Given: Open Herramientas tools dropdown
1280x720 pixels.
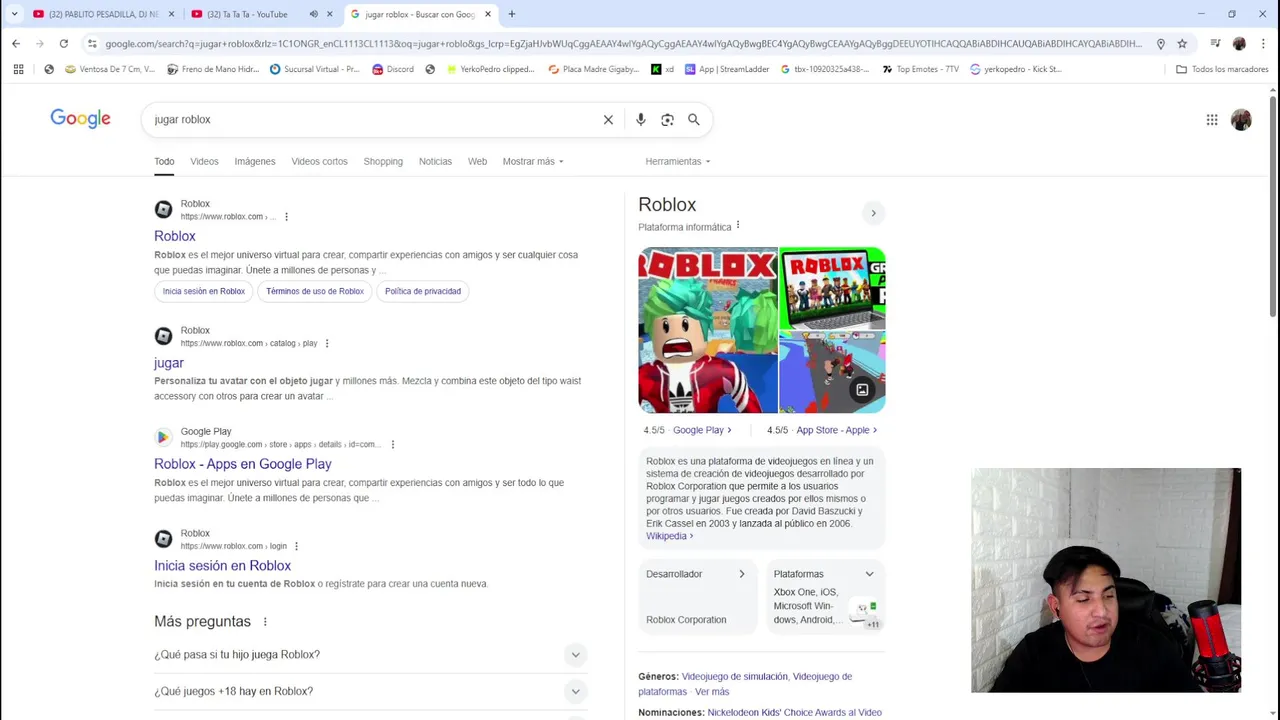Looking at the screenshot, I should (678, 161).
